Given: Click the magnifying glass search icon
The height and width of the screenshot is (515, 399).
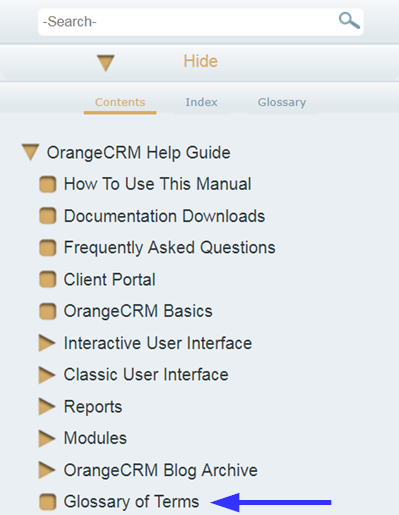Looking at the screenshot, I should (x=349, y=21).
